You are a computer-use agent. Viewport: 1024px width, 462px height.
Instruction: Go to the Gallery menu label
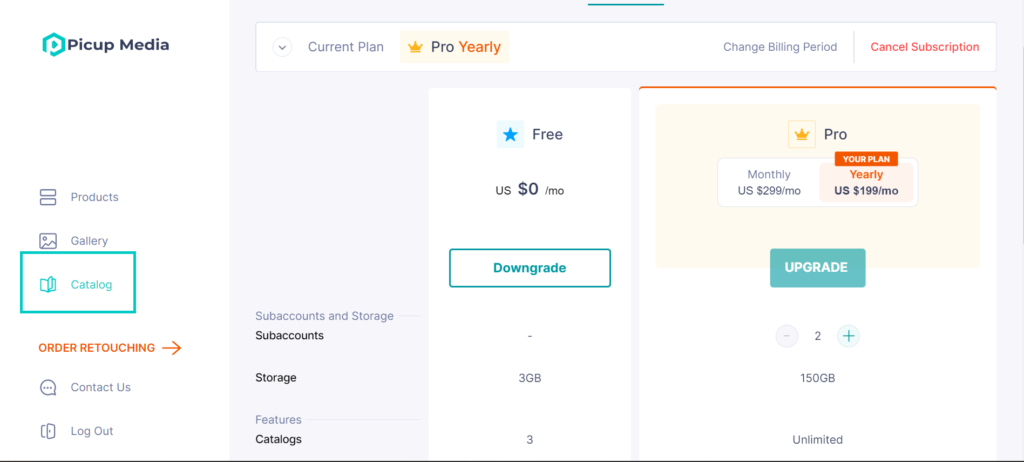[89, 241]
